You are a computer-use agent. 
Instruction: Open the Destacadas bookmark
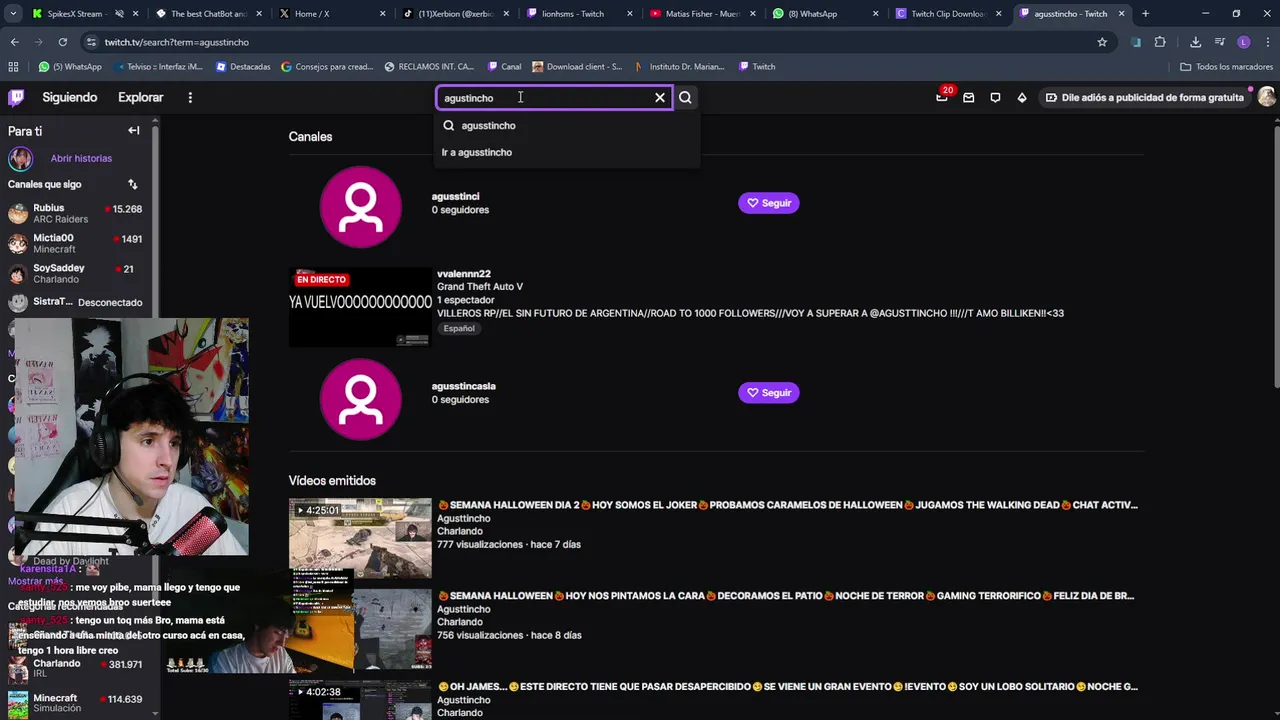242,67
